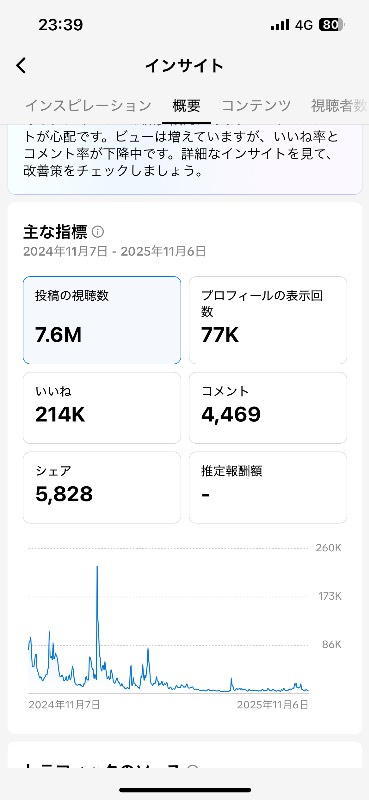Open info icon beside 主な指標
This screenshot has height=800, width=369.
coord(98,232)
